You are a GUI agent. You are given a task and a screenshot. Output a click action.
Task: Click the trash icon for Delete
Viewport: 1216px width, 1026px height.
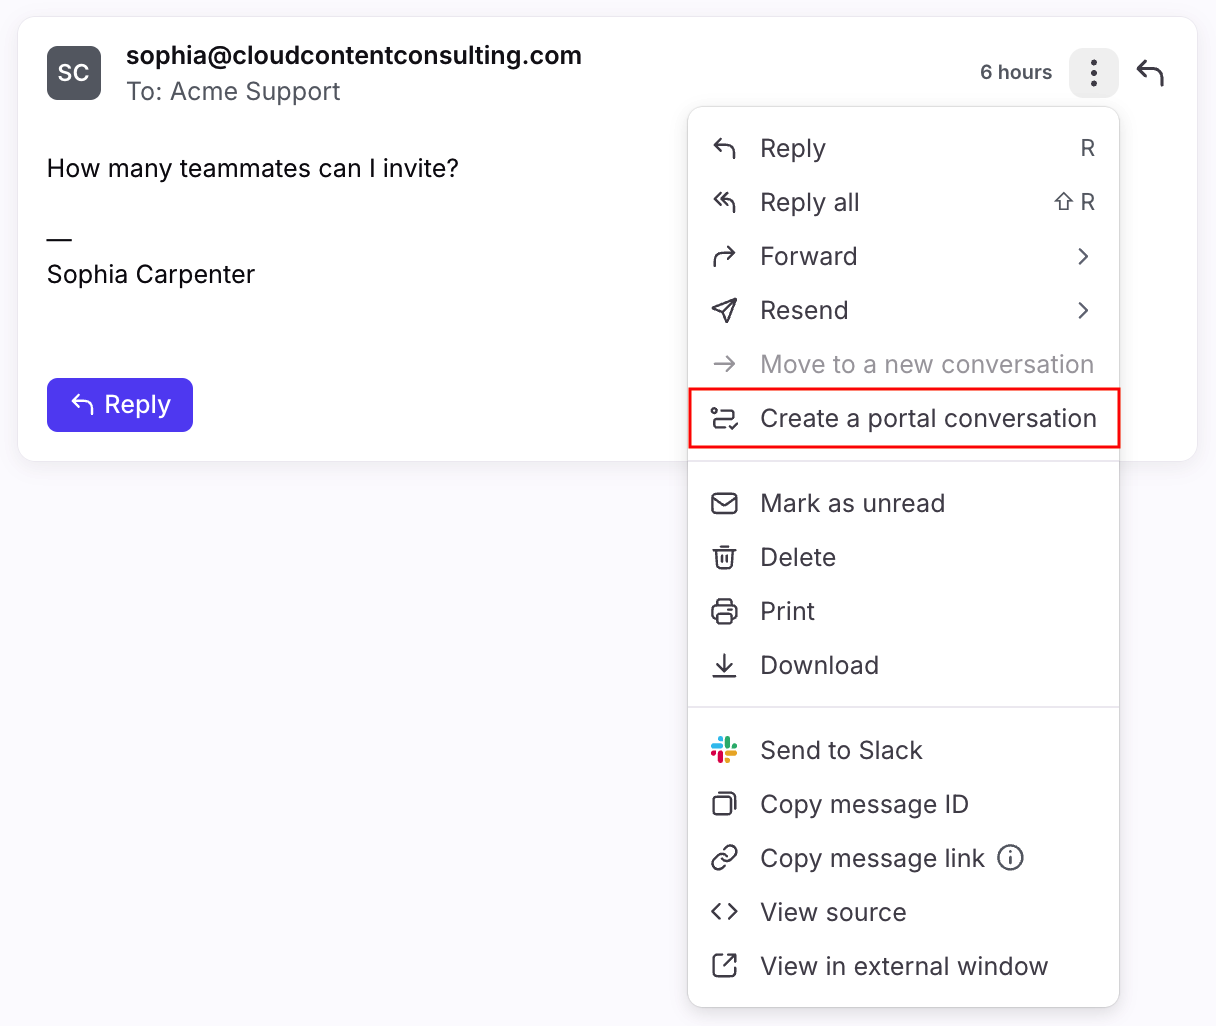(724, 557)
